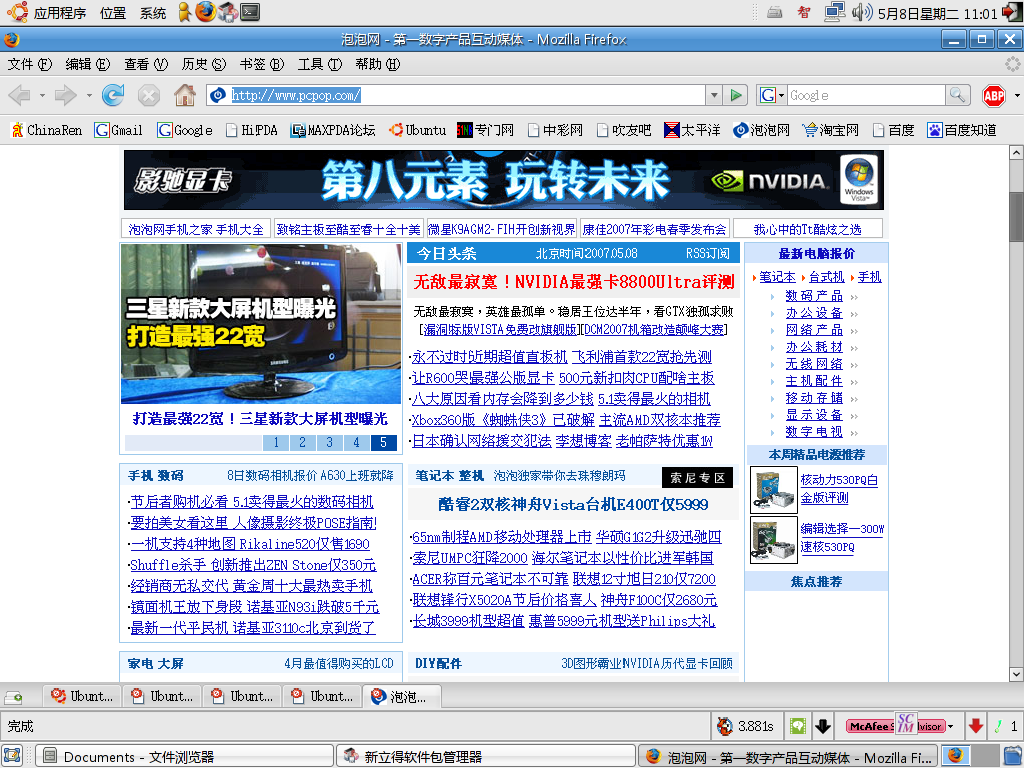Select slideshow page number 1
Screen dimensions: 1024x768
pos(276,442)
